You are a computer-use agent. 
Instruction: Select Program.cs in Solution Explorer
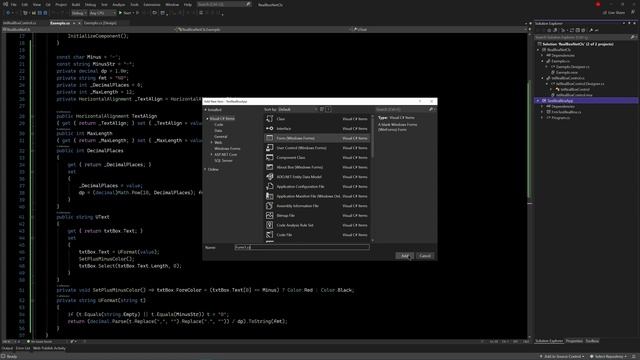pyautogui.click(x=561, y=118)
